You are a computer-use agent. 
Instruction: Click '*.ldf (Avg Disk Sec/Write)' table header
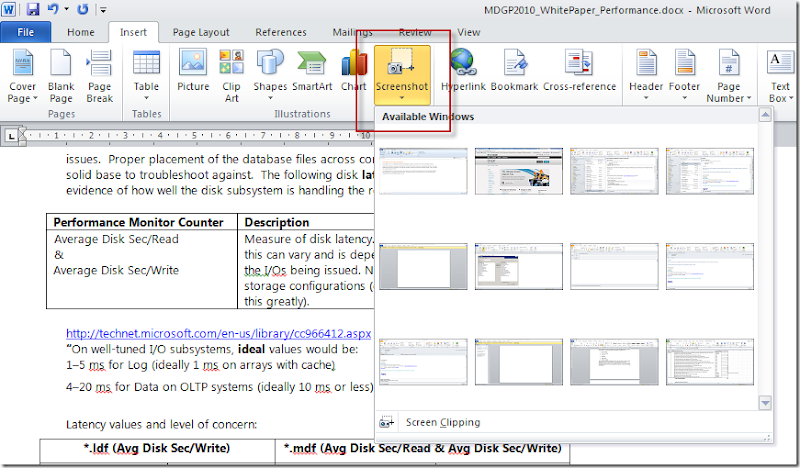[157, 448]
